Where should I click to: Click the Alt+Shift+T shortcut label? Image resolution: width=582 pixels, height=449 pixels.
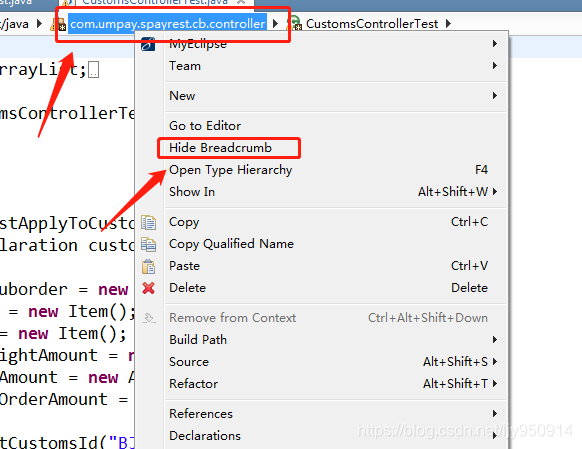pos(455,384)
